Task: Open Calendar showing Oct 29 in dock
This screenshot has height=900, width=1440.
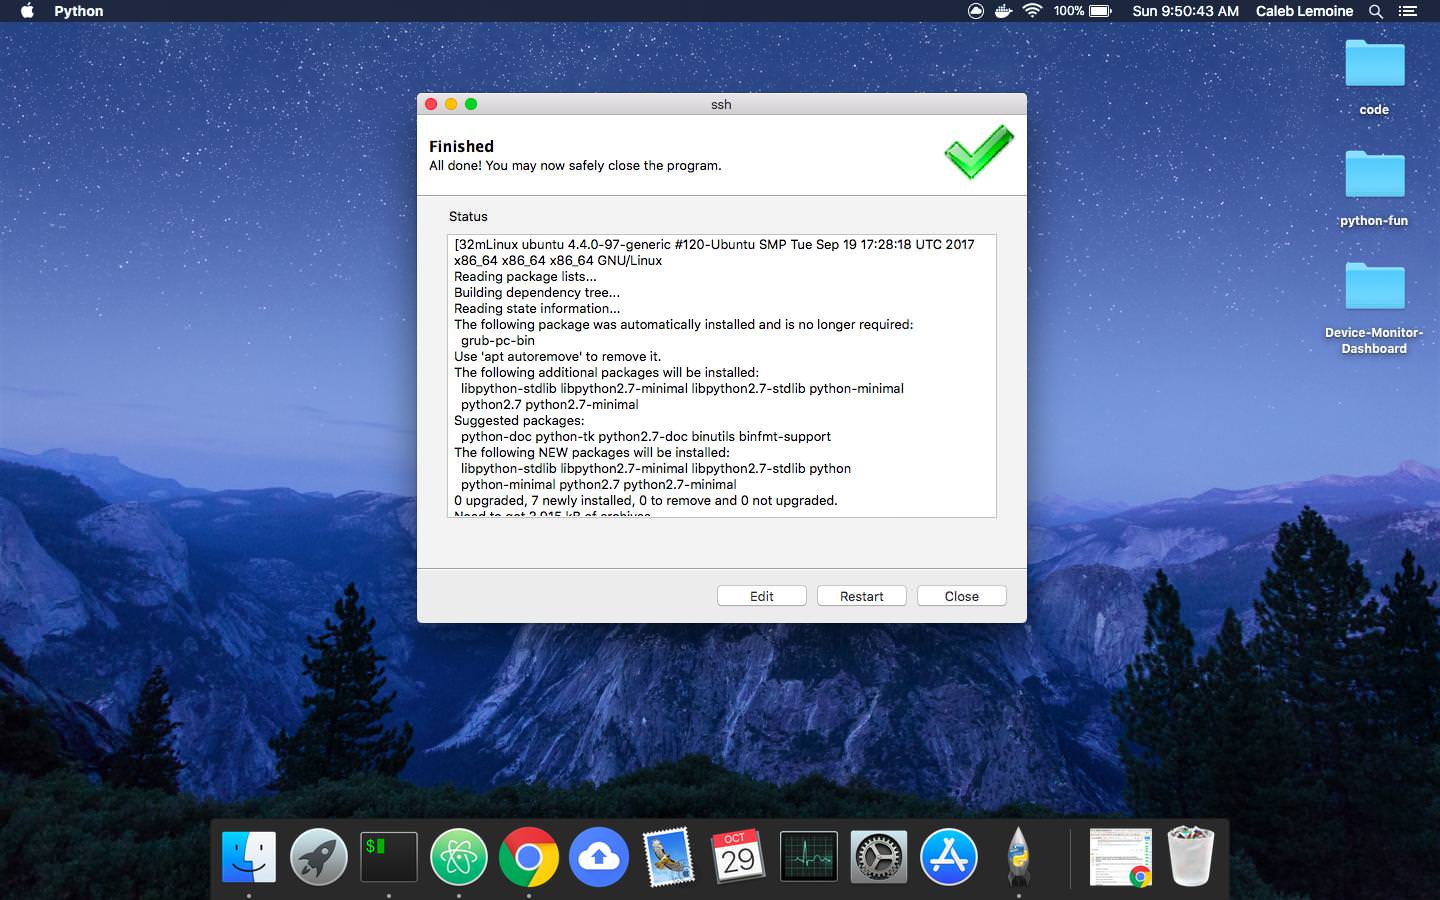Action: pos(738,857)
